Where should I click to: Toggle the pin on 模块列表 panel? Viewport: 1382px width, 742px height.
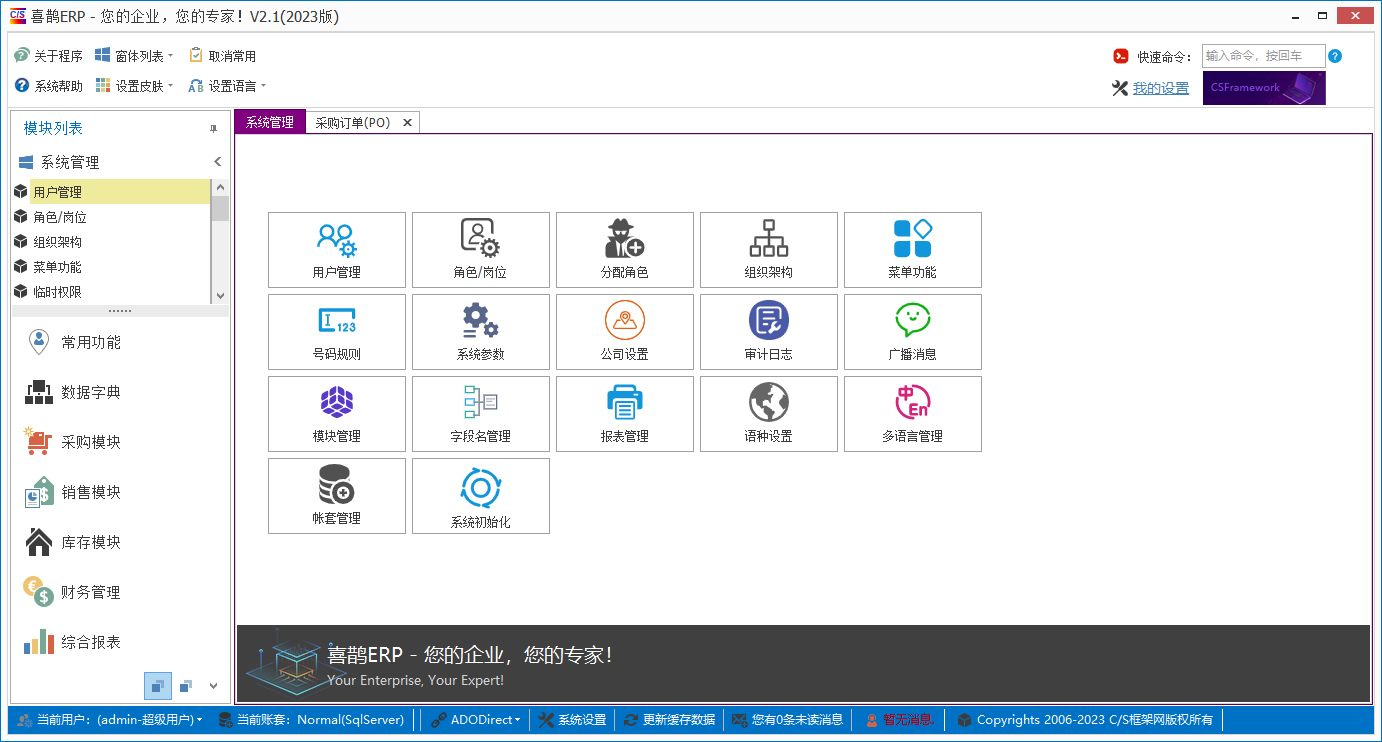click(213, 129)
